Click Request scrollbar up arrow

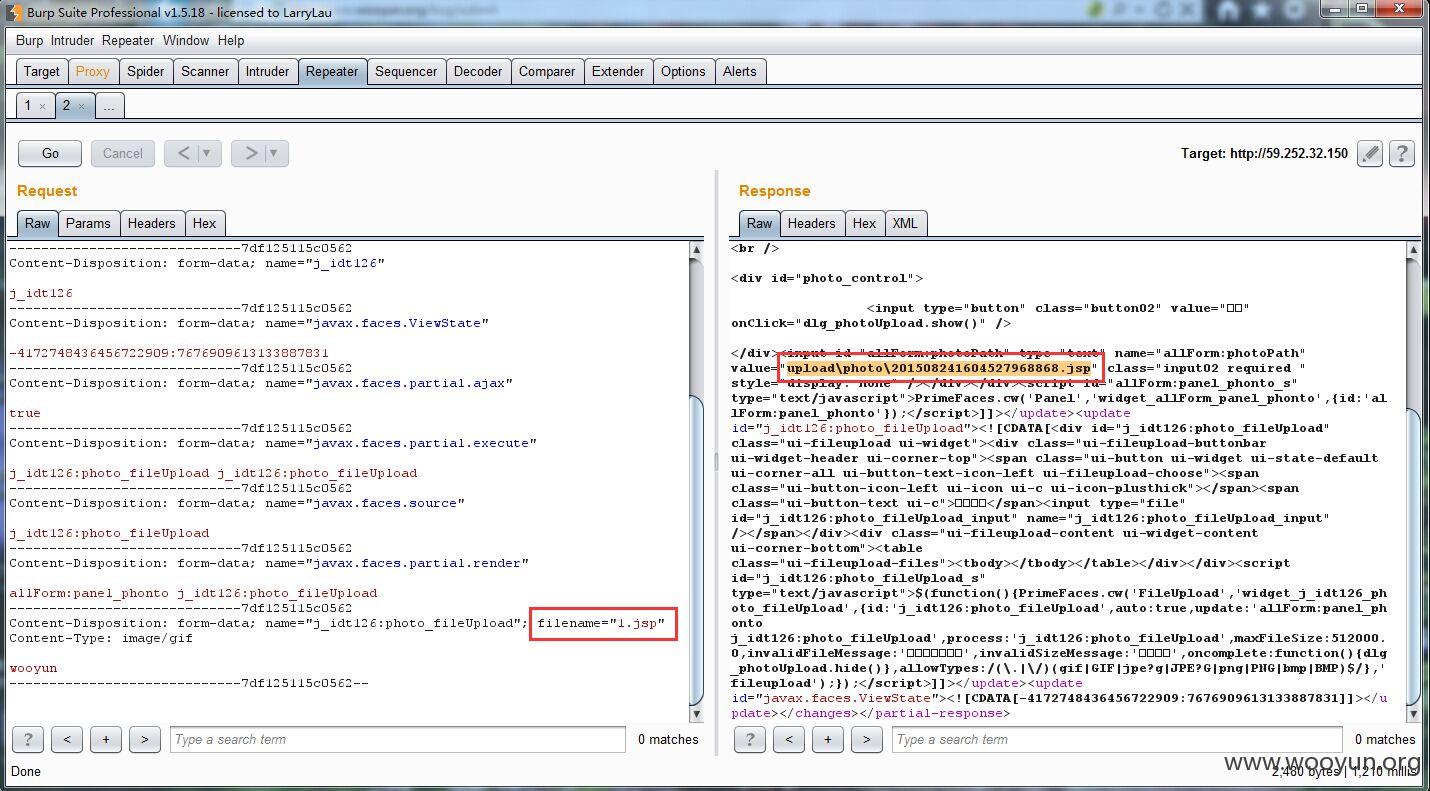[x=697, y=249]
